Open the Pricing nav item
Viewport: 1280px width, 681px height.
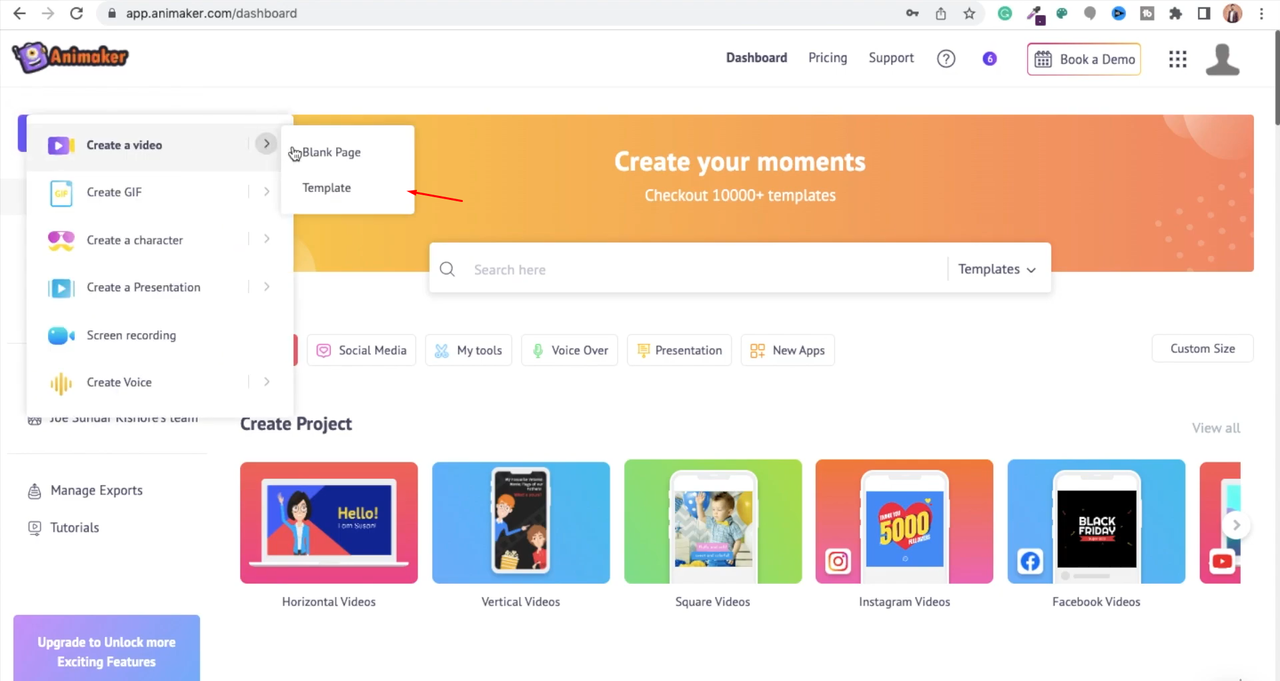[828, 58]
